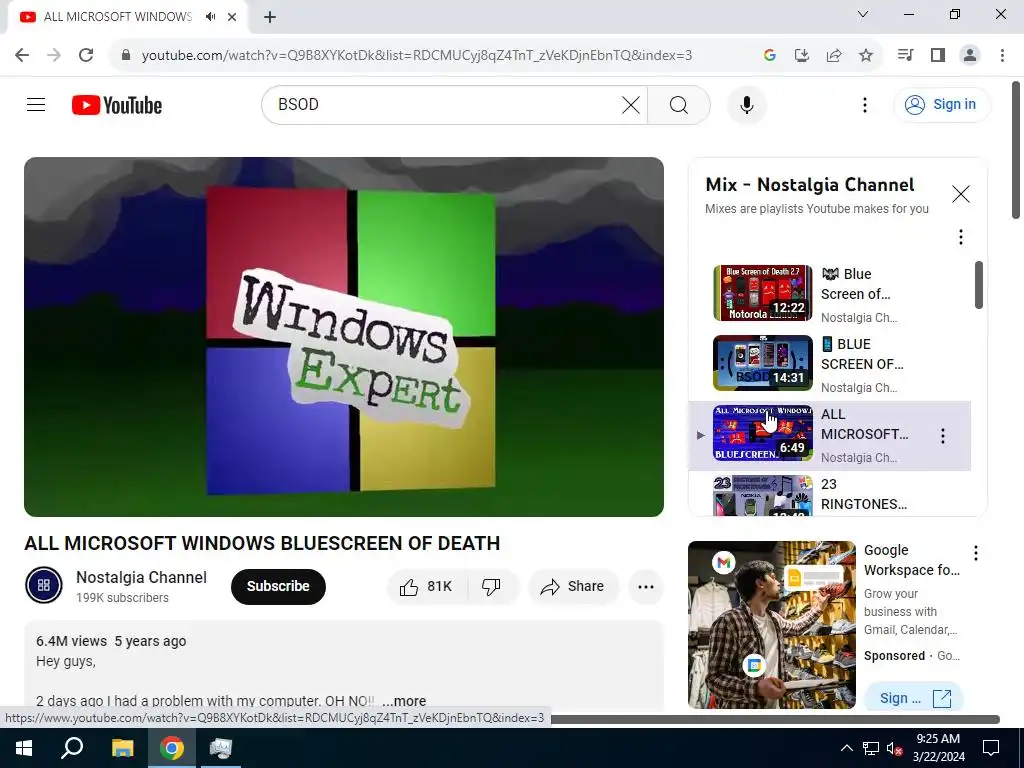Screen dimensions: 1024x768
Task: Click the magnifier search button
Action: coord(679,104)
